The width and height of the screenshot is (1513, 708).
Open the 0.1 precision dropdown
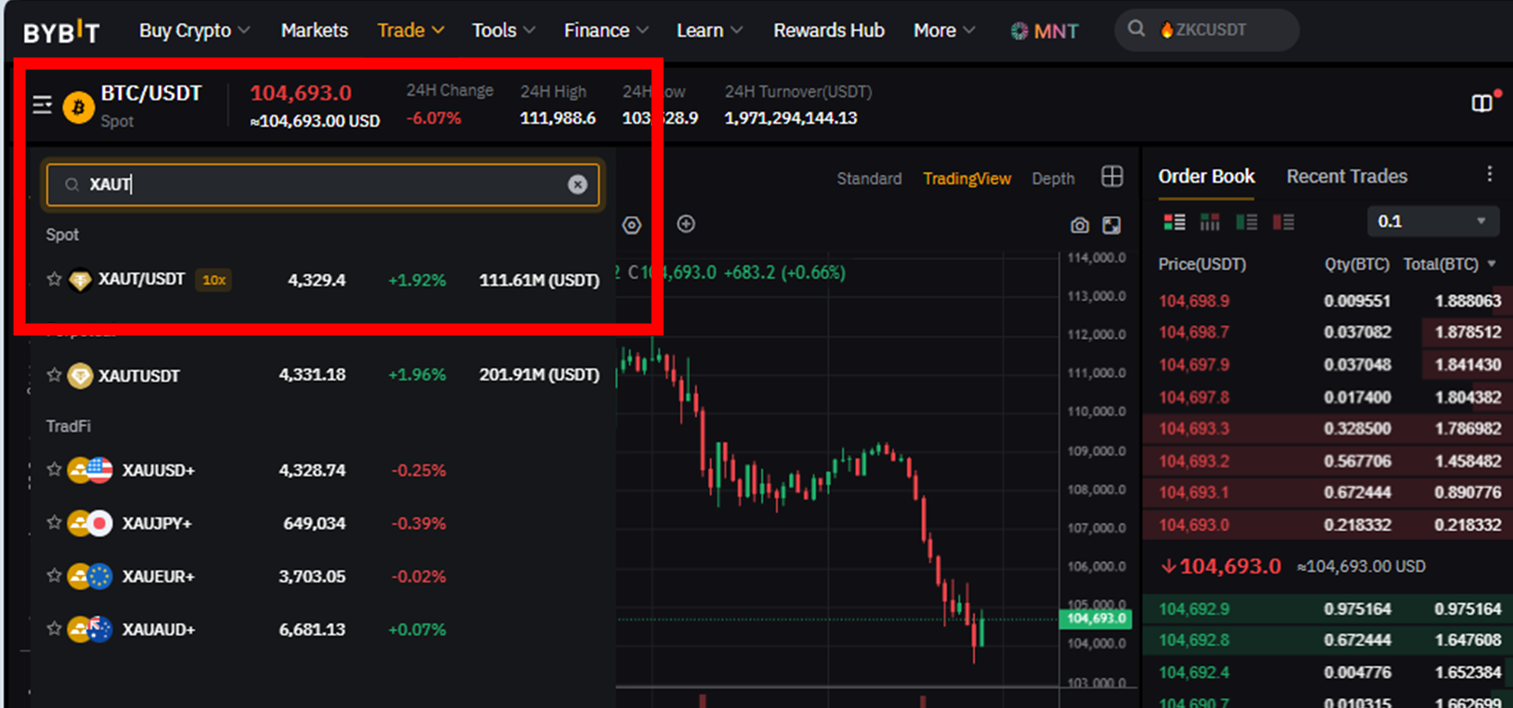[x=1432, y=221]
